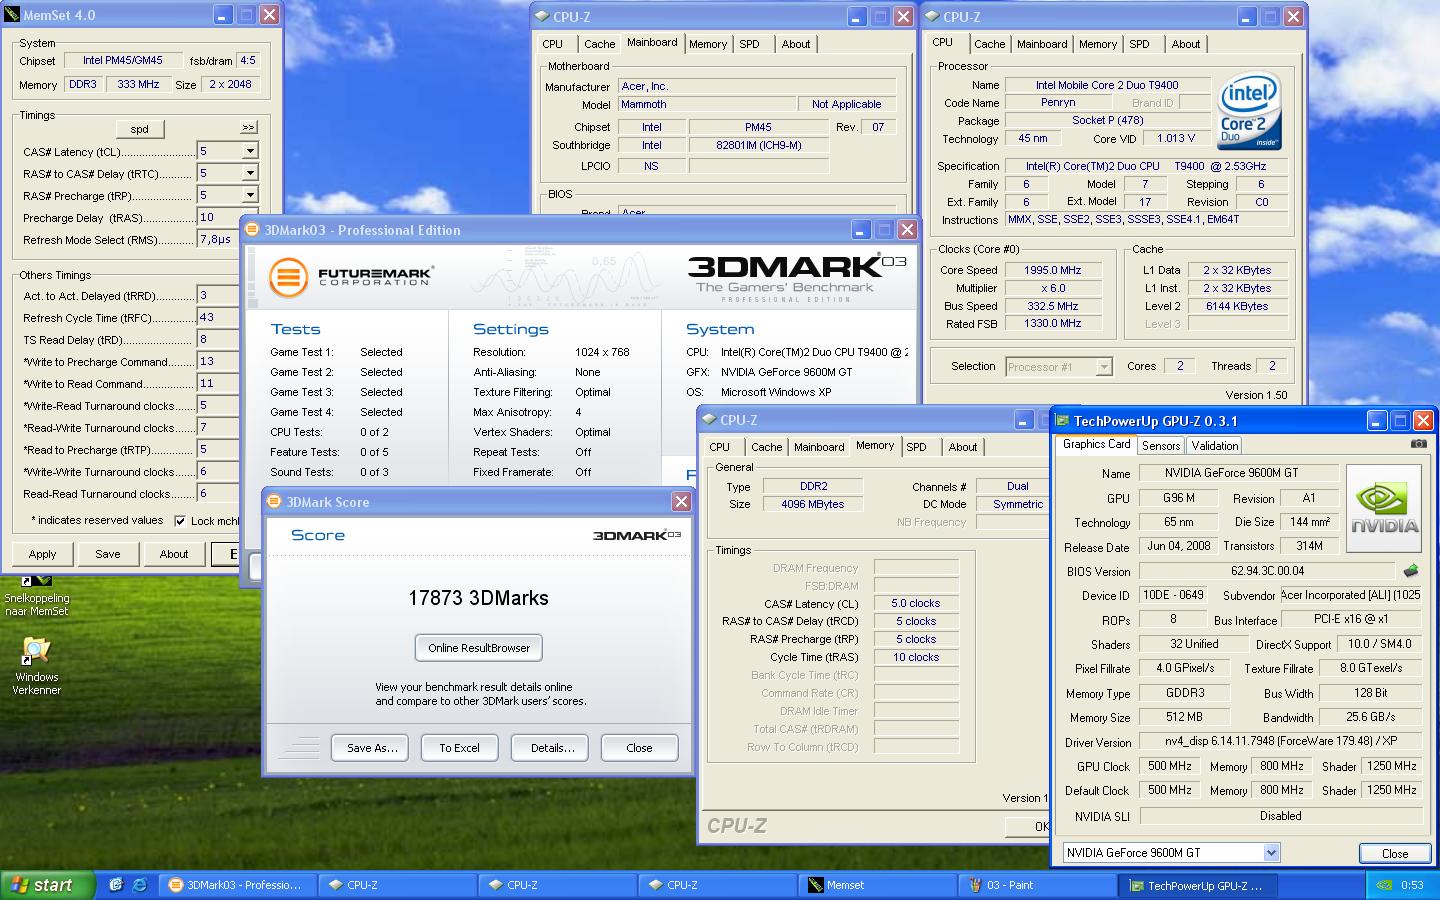Close the 3DMark Score dialog with X
Image resolution: width=1440 pixels, height=900 pixels.
pyautogui.click(x=681, y=502)
